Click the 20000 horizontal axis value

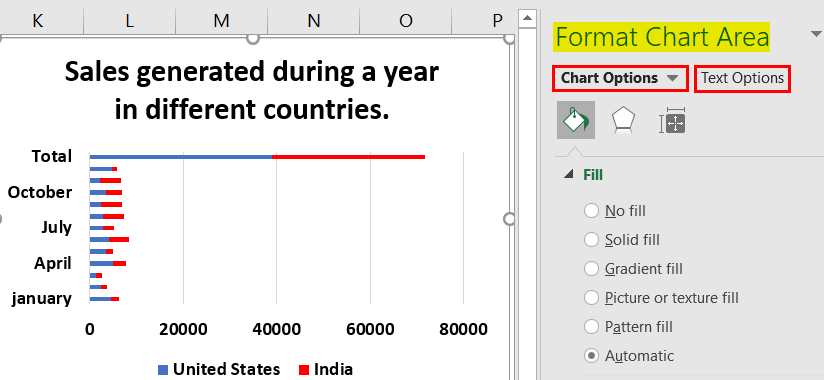pyautogui.click(x=183, y=330)
